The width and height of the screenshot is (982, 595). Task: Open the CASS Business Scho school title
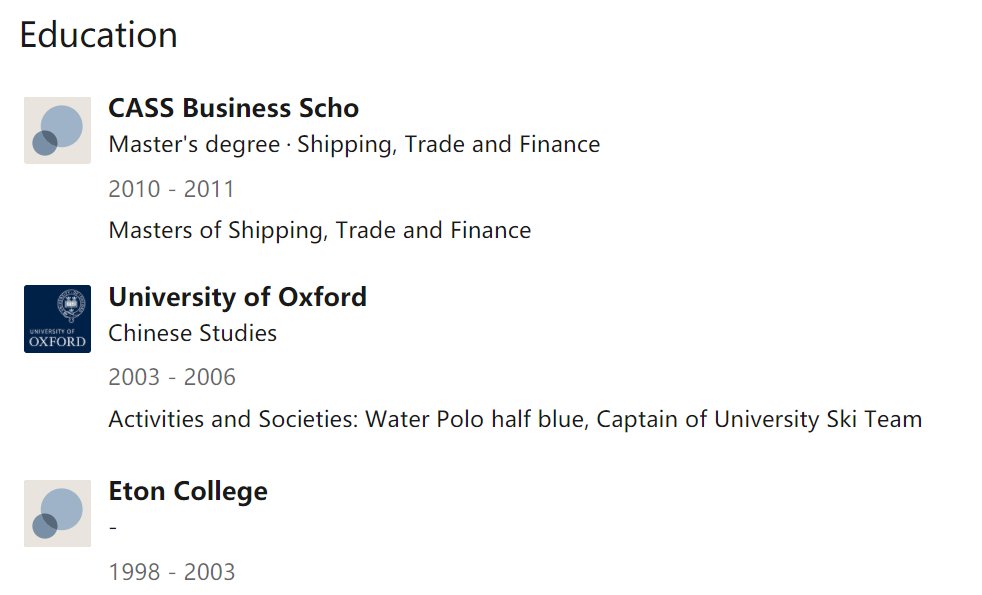(x=234, y=108)
